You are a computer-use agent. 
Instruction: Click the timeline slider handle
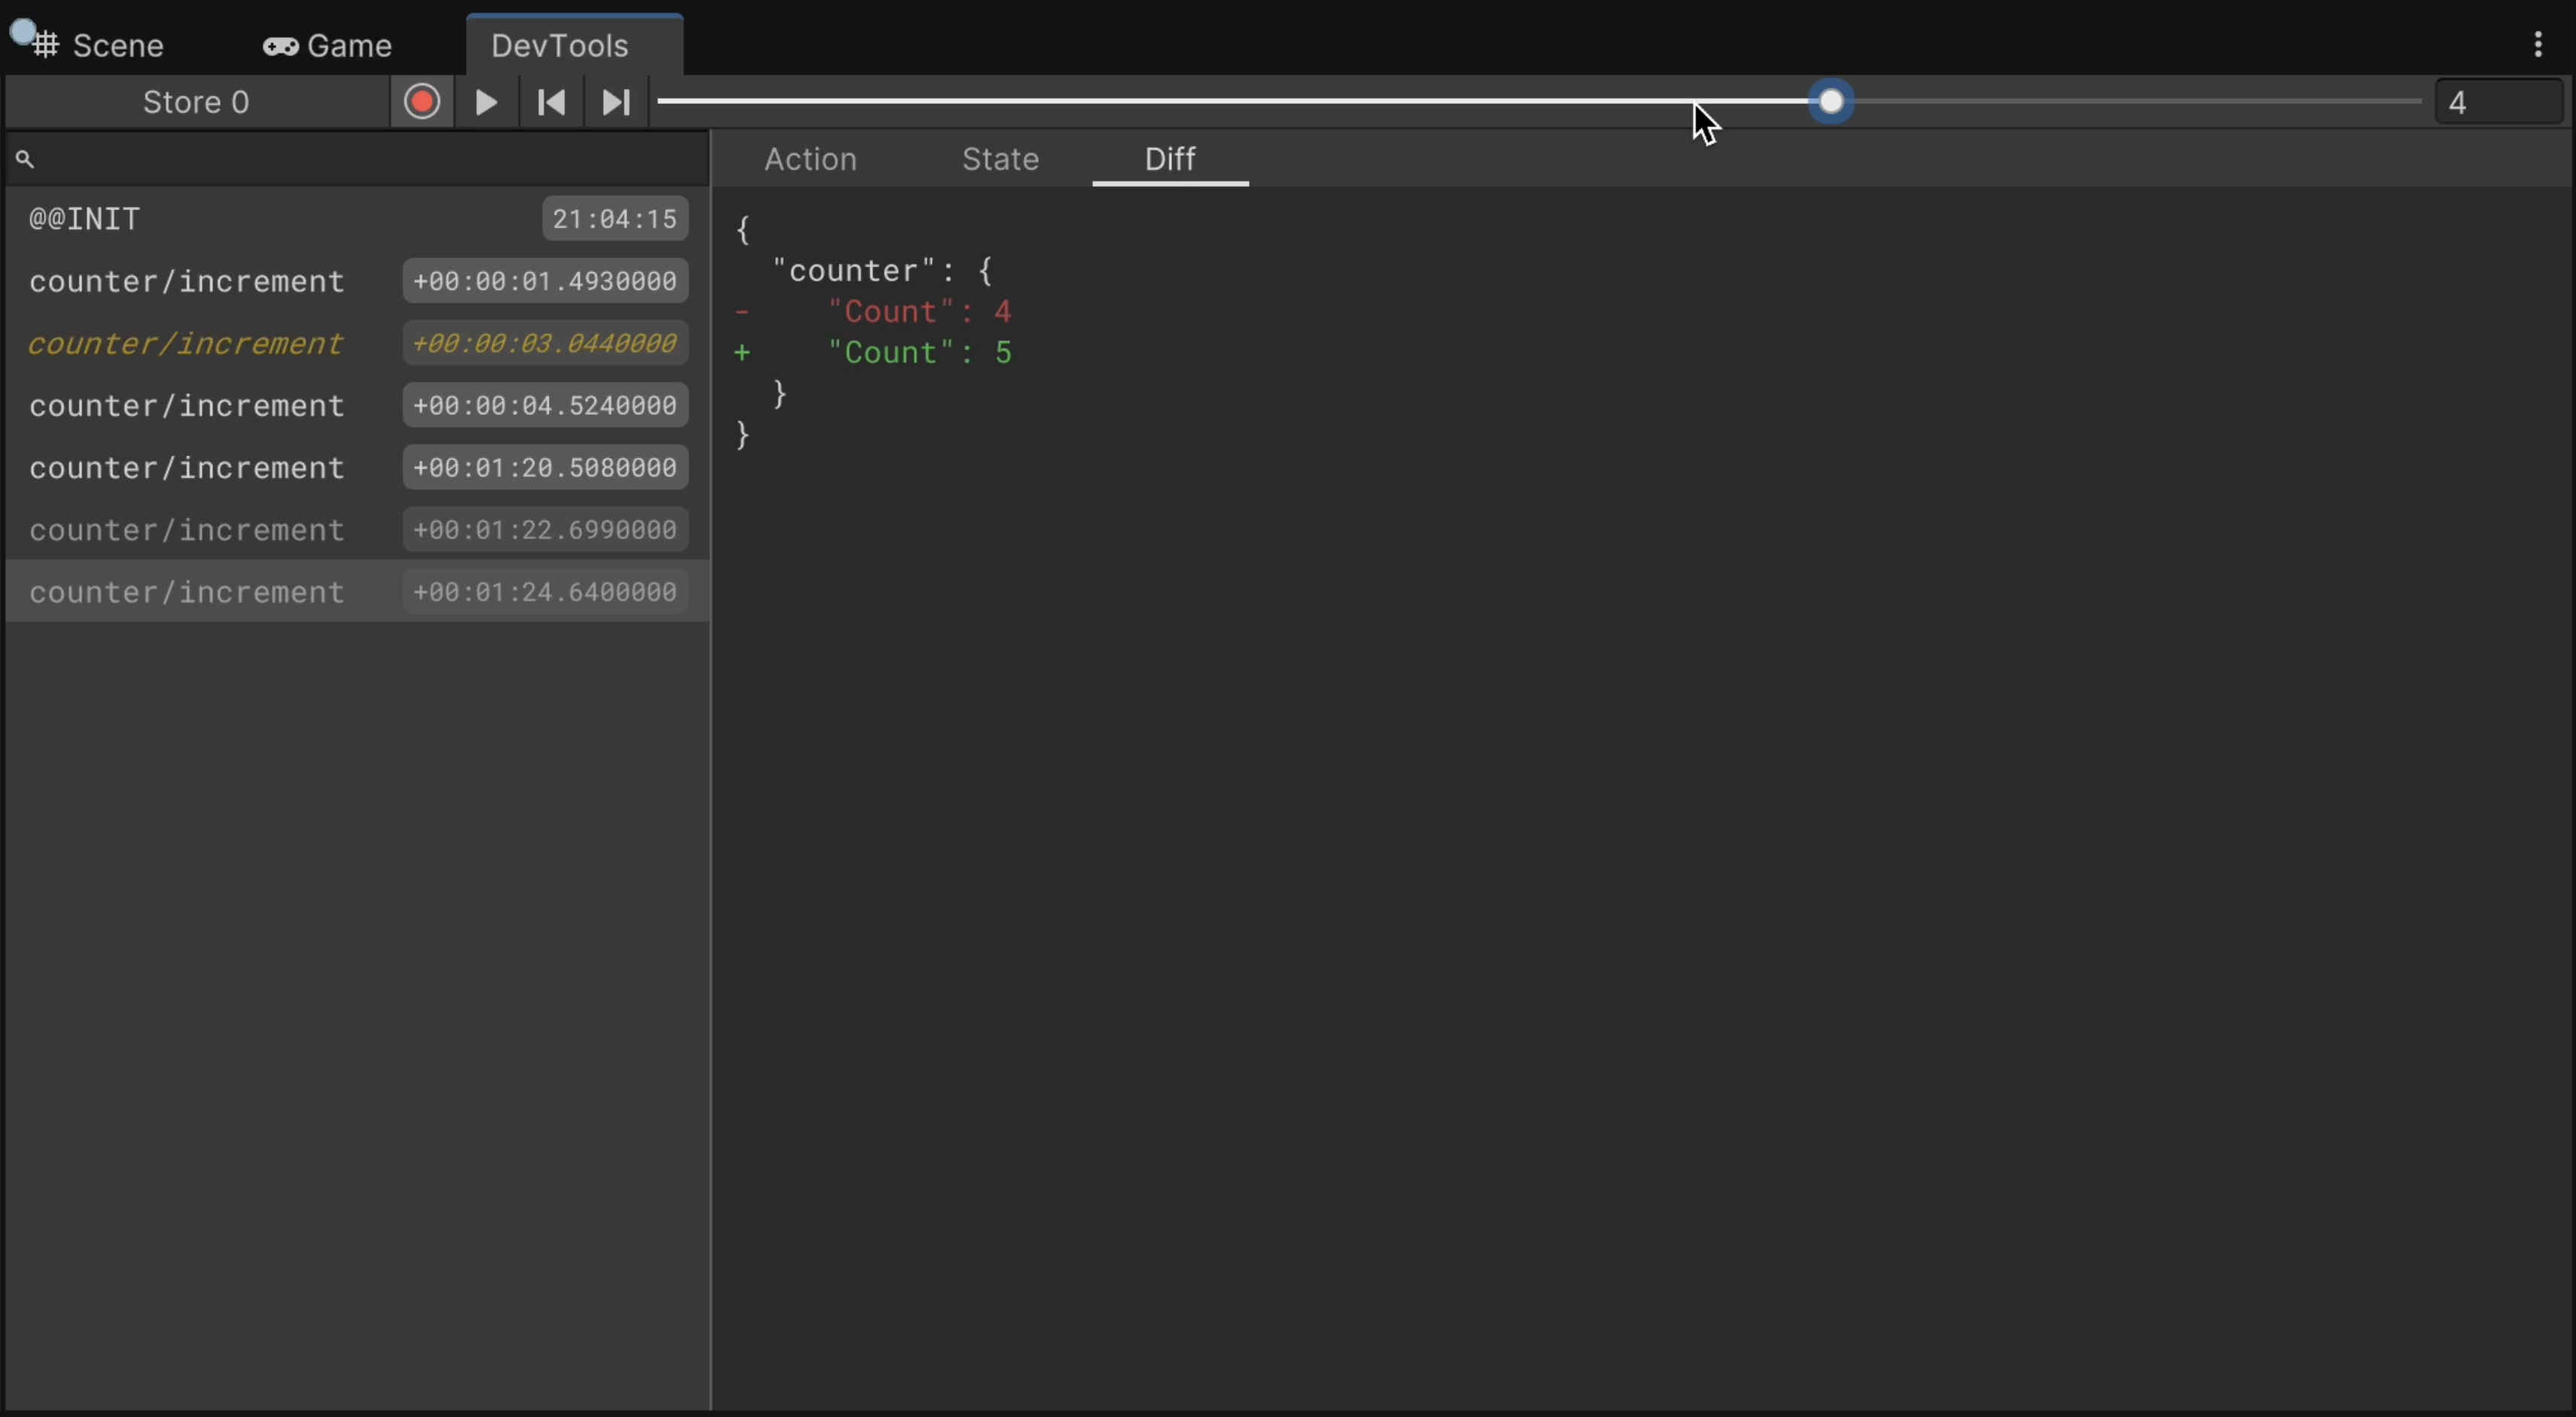(x=1831, y=102)
